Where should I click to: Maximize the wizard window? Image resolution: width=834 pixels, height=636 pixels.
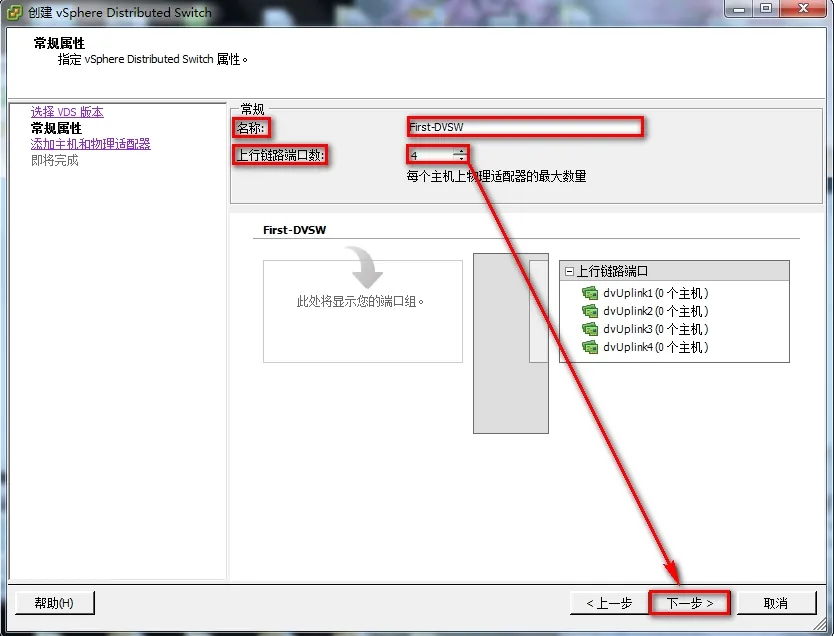pyautogui.click(x=766, y=9)
